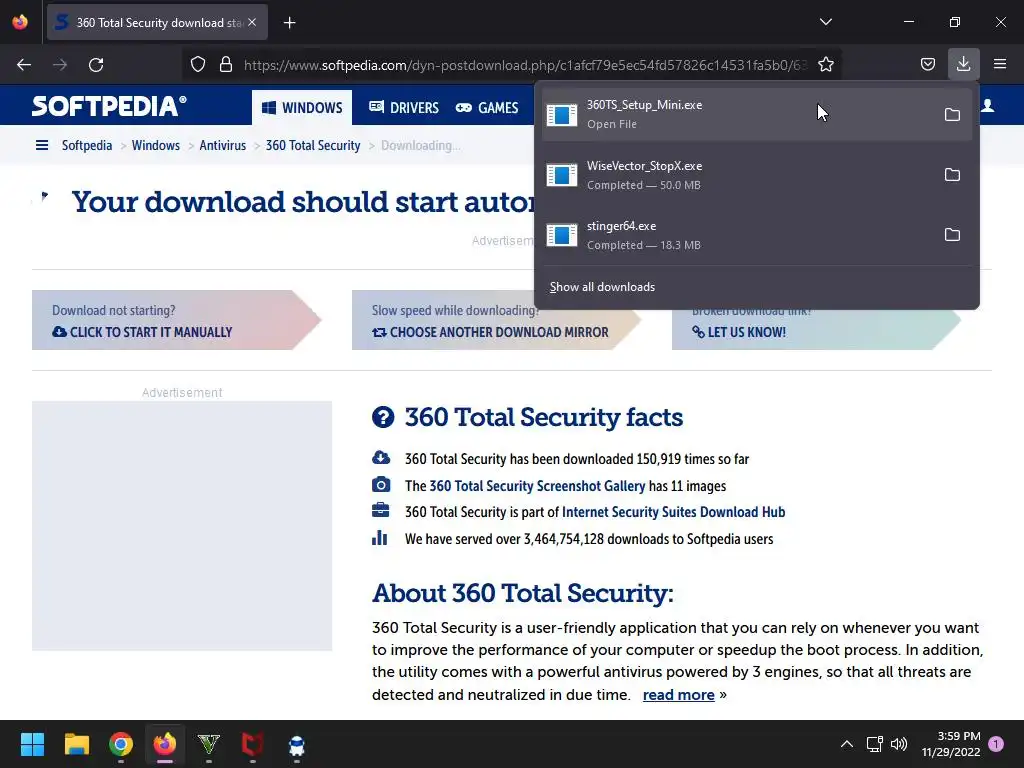Click the read more link
1024x768 pixels.
click(x=679, y=695)
